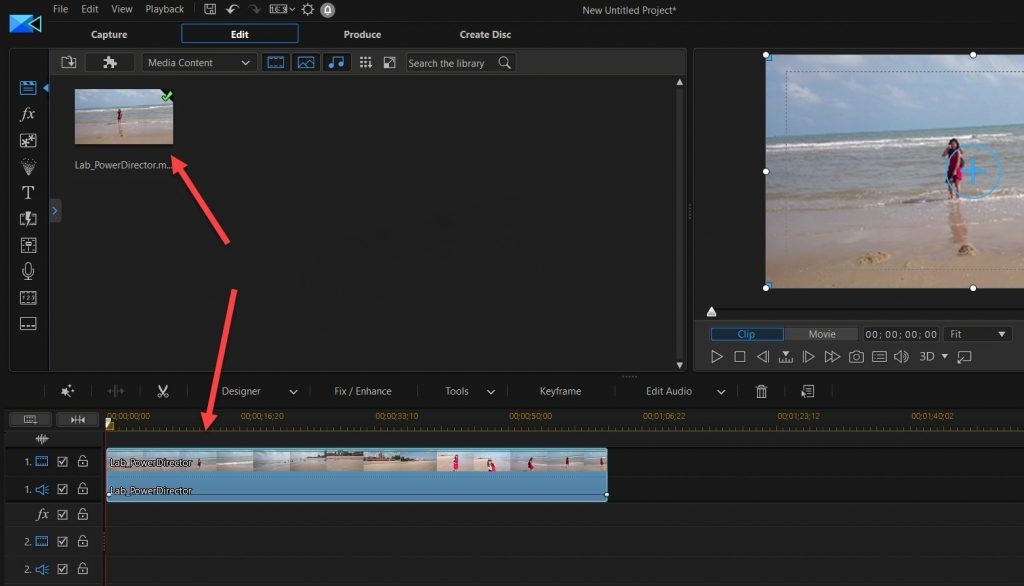Open the Voice-Over Recording Room microphone
1024x586 pixels.
[27, 270]
